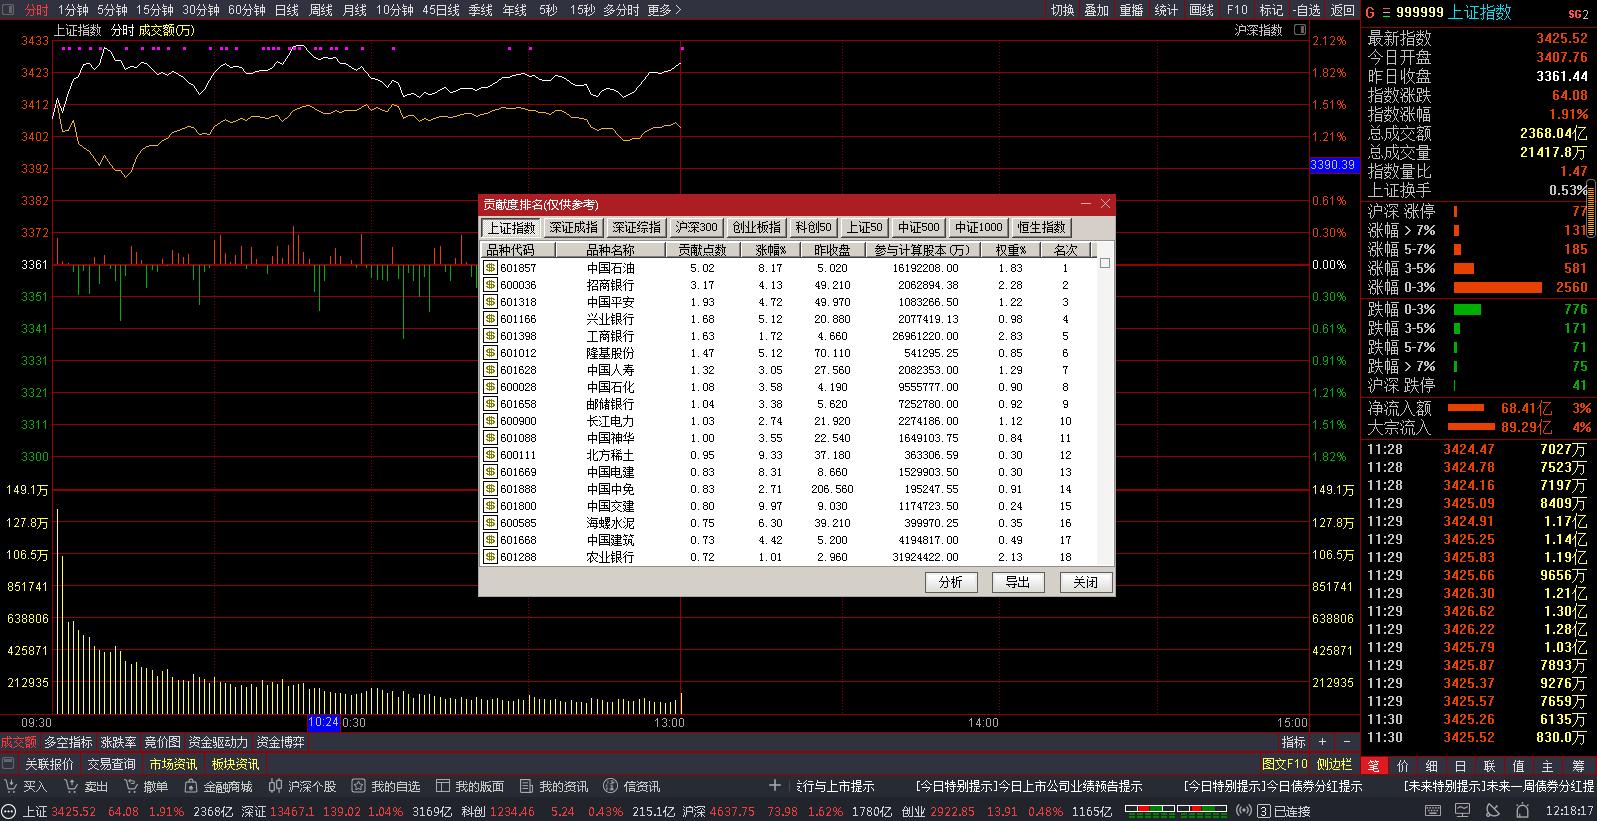Click the 分析 button in dialog
Image resolution: width=1597 pixels, height=821 pixels.
click(950, 582)
